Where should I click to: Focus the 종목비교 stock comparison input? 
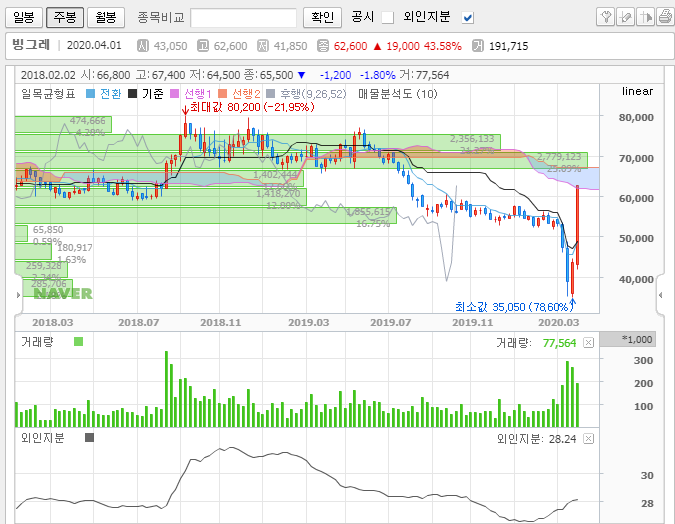(244, 18)
